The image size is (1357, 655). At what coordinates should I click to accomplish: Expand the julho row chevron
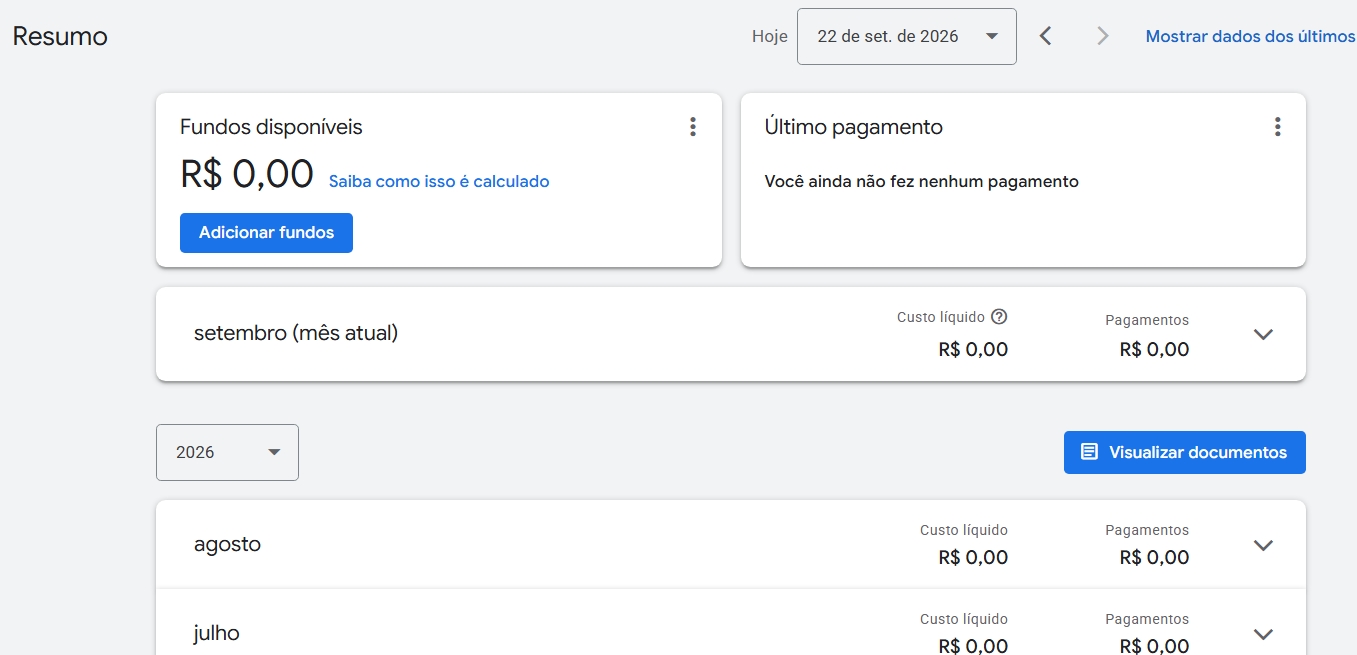click(1263, 634)
